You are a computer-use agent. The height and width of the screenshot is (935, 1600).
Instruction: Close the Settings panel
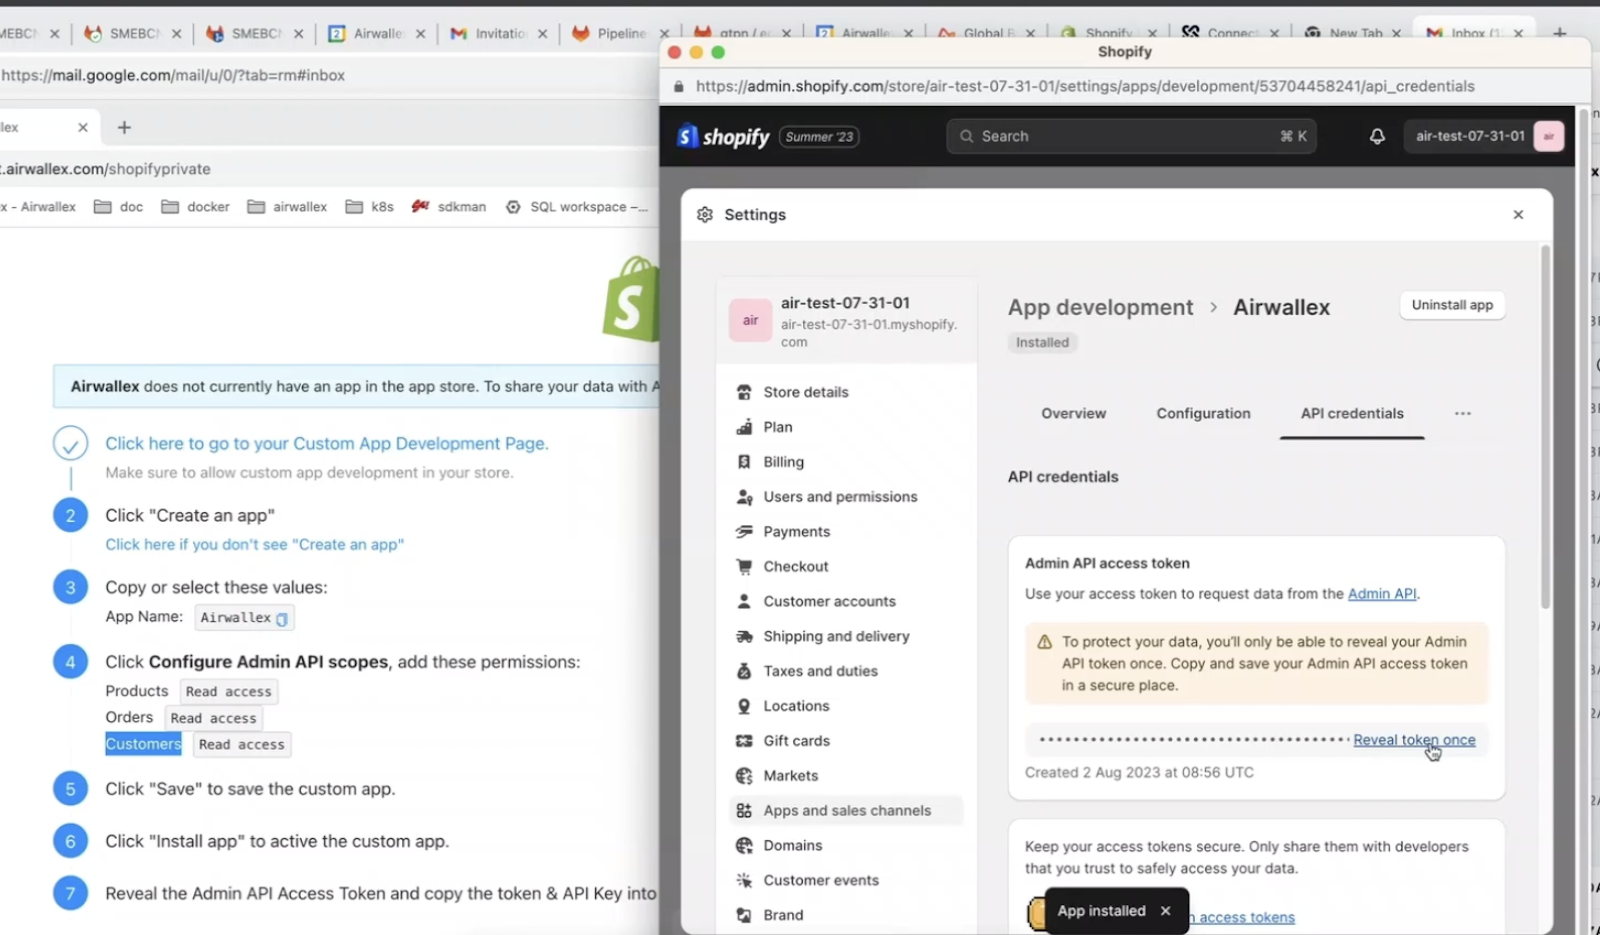click(1518, 215)
